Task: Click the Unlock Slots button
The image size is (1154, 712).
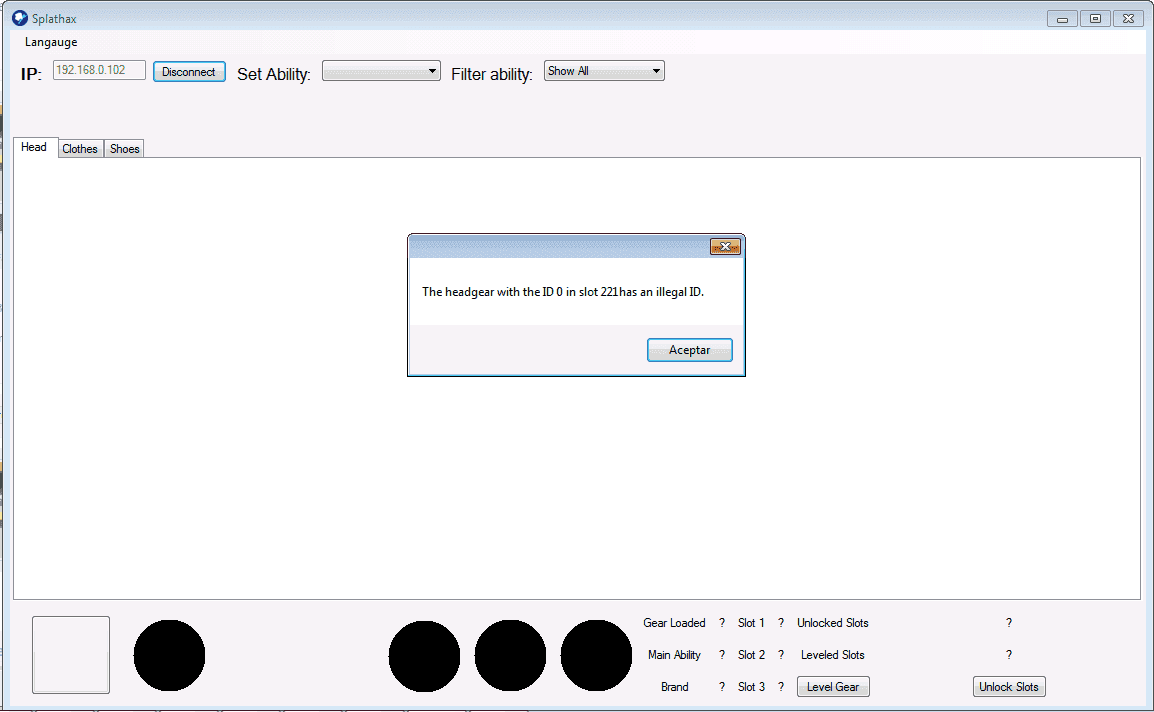Action: tap(1009, 686)
